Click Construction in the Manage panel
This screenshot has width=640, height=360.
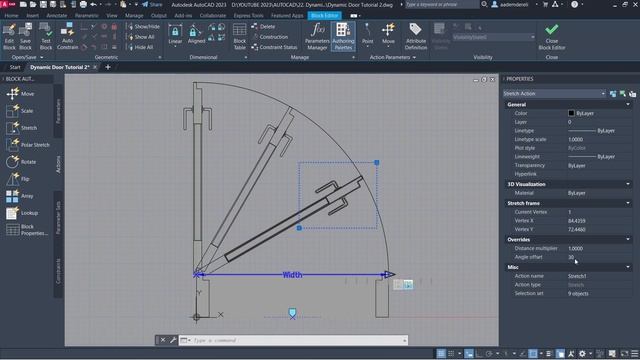click(x=270, y=37)
